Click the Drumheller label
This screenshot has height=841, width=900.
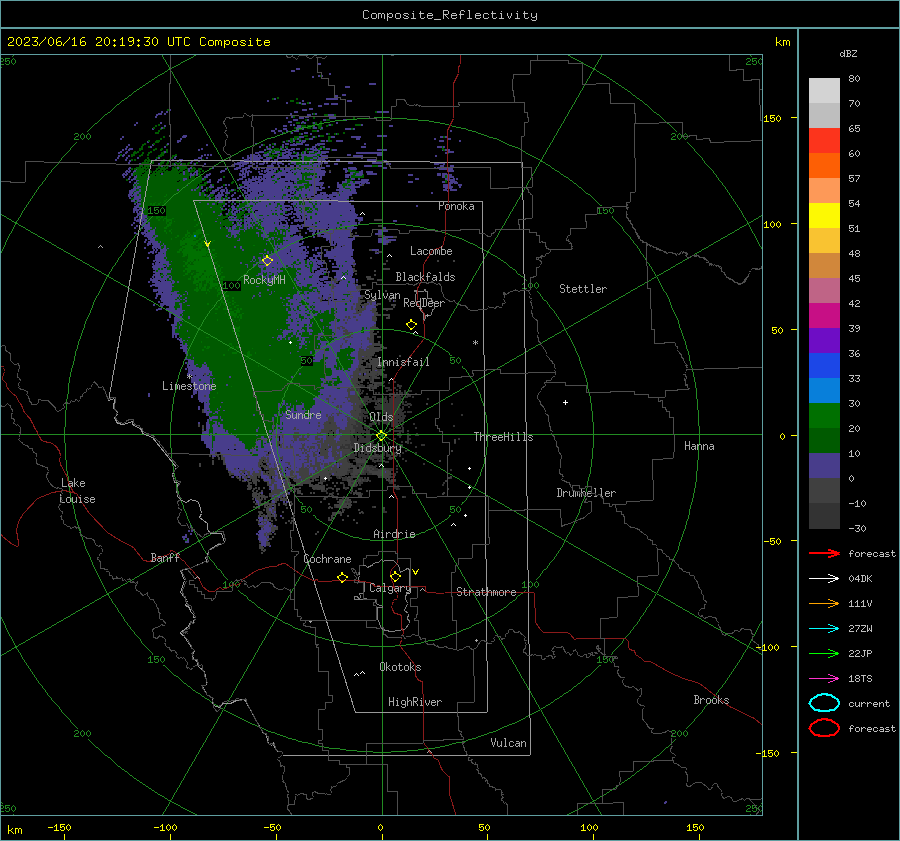tap(586, 493)
